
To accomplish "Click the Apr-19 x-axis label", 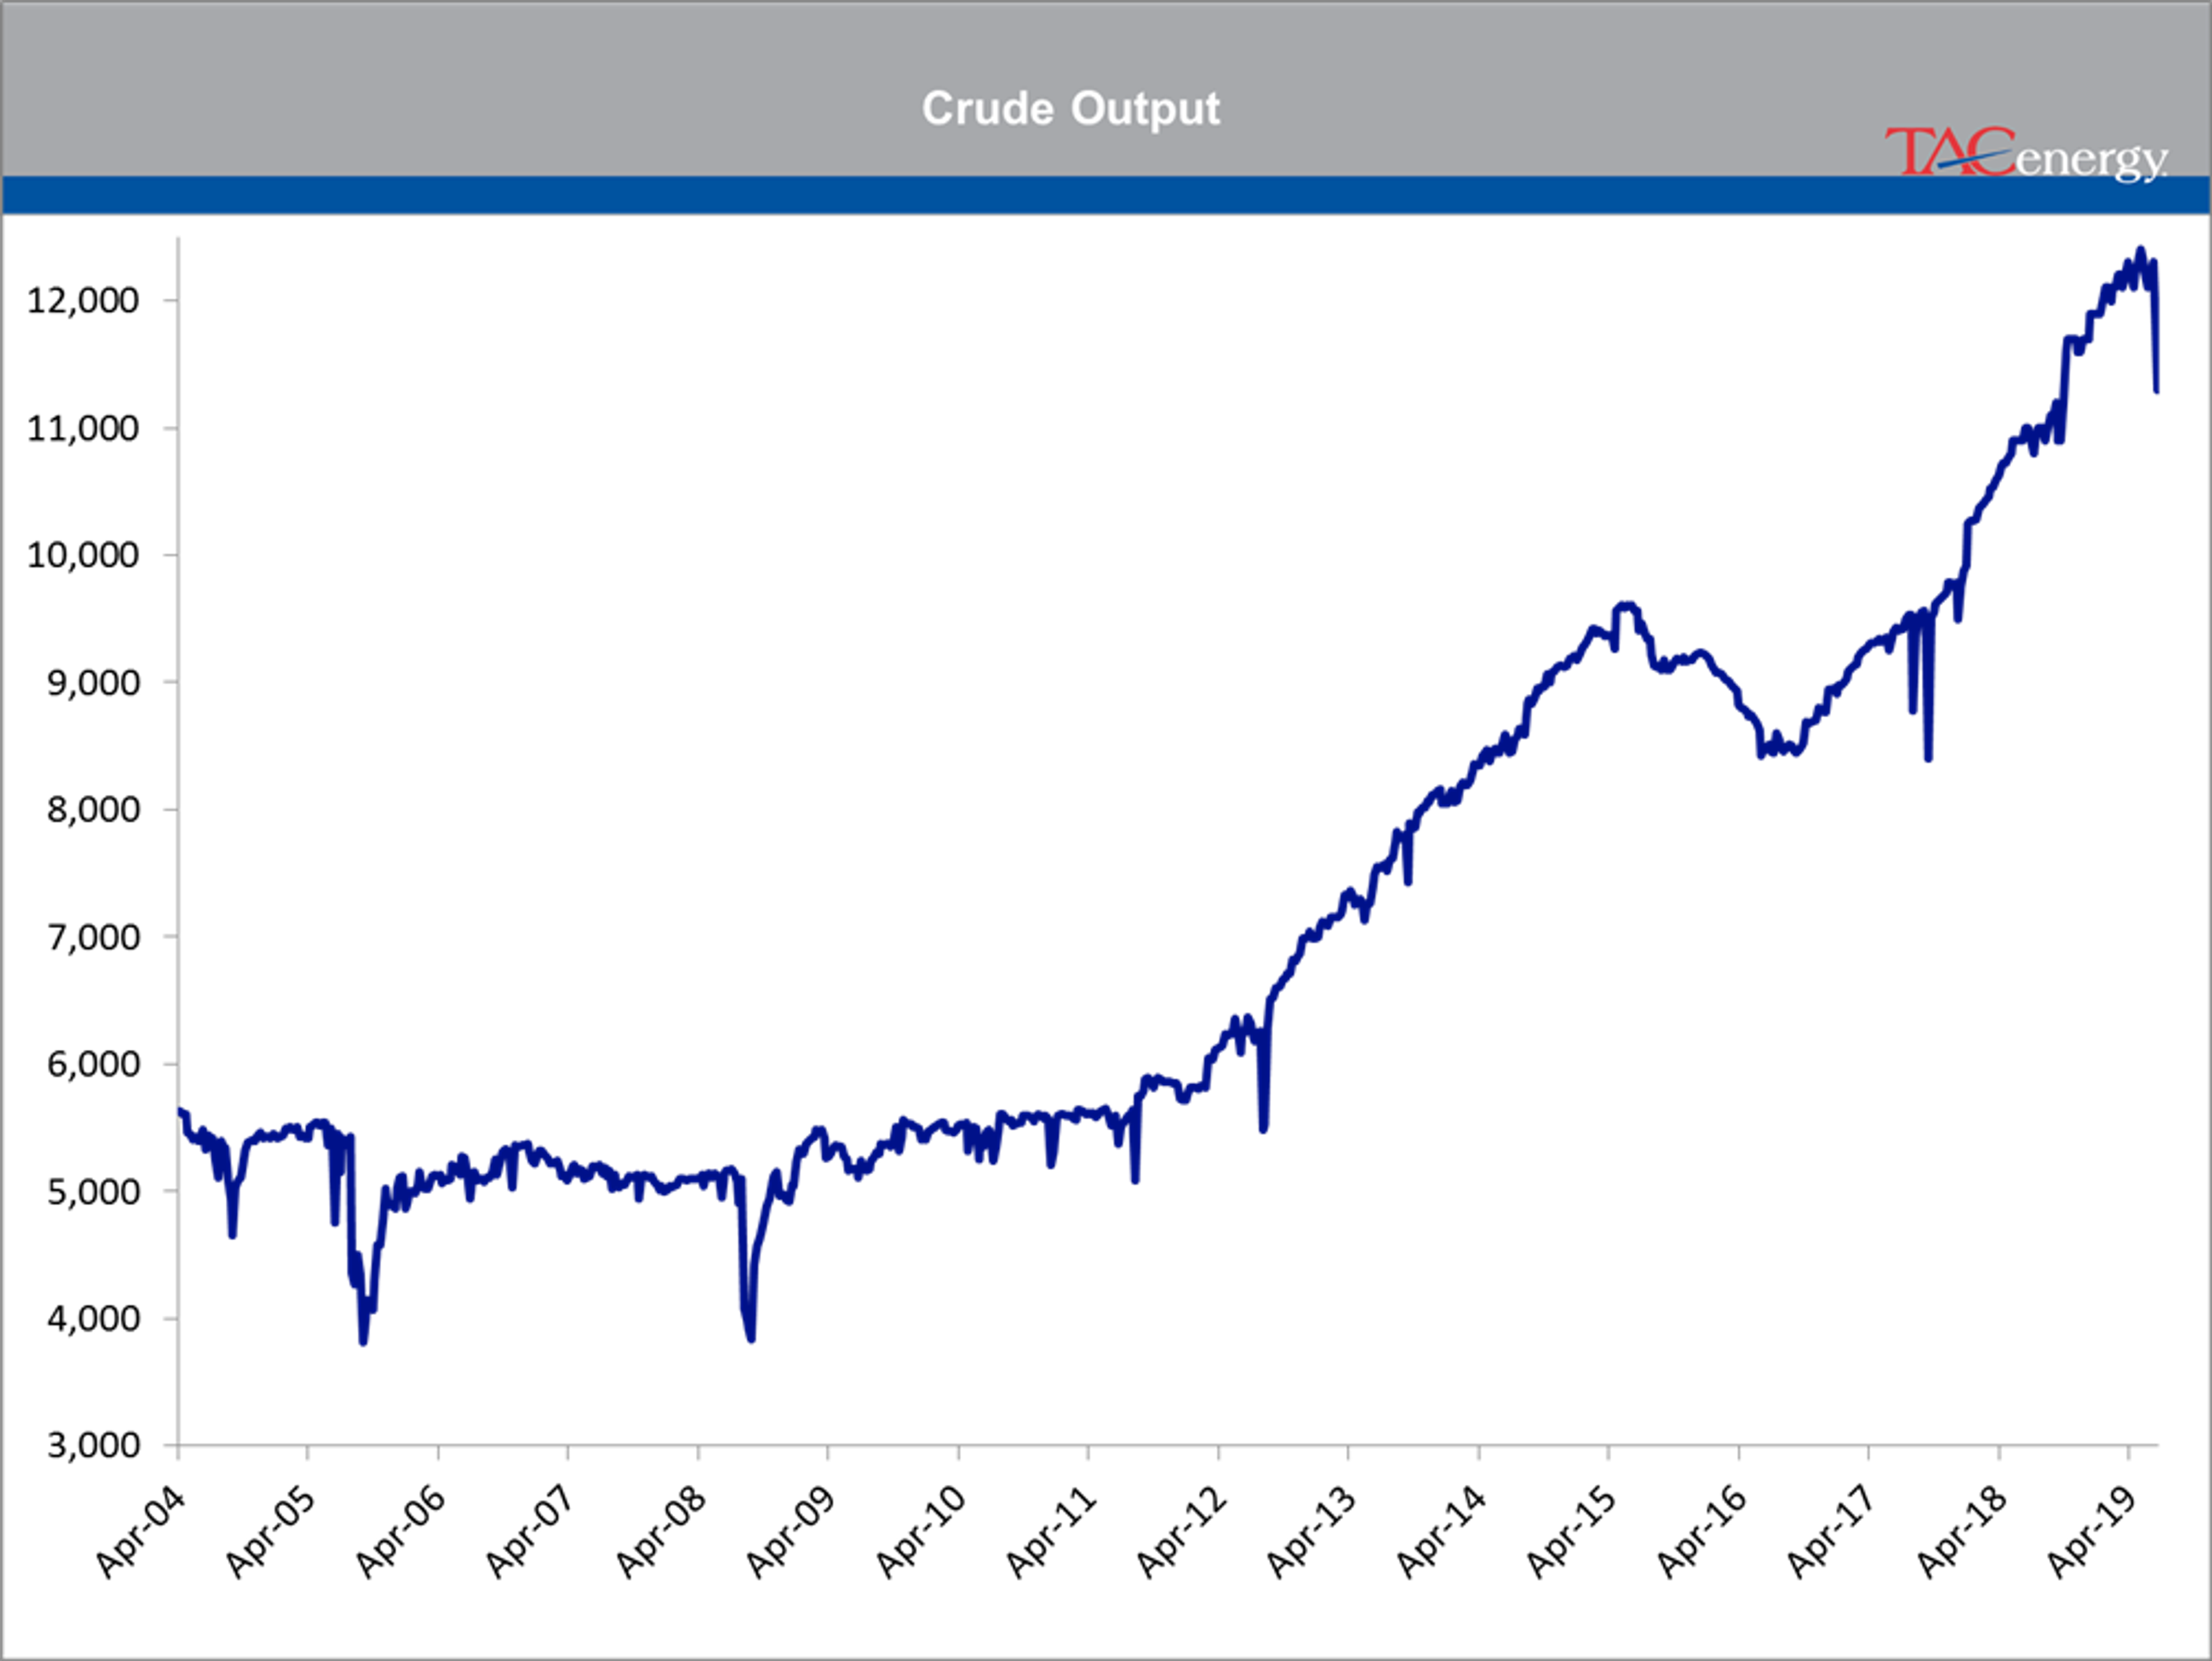I will [x=2091, y=1532].
